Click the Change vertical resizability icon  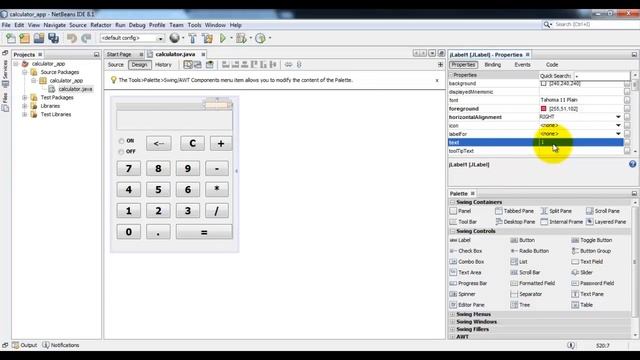299,64
